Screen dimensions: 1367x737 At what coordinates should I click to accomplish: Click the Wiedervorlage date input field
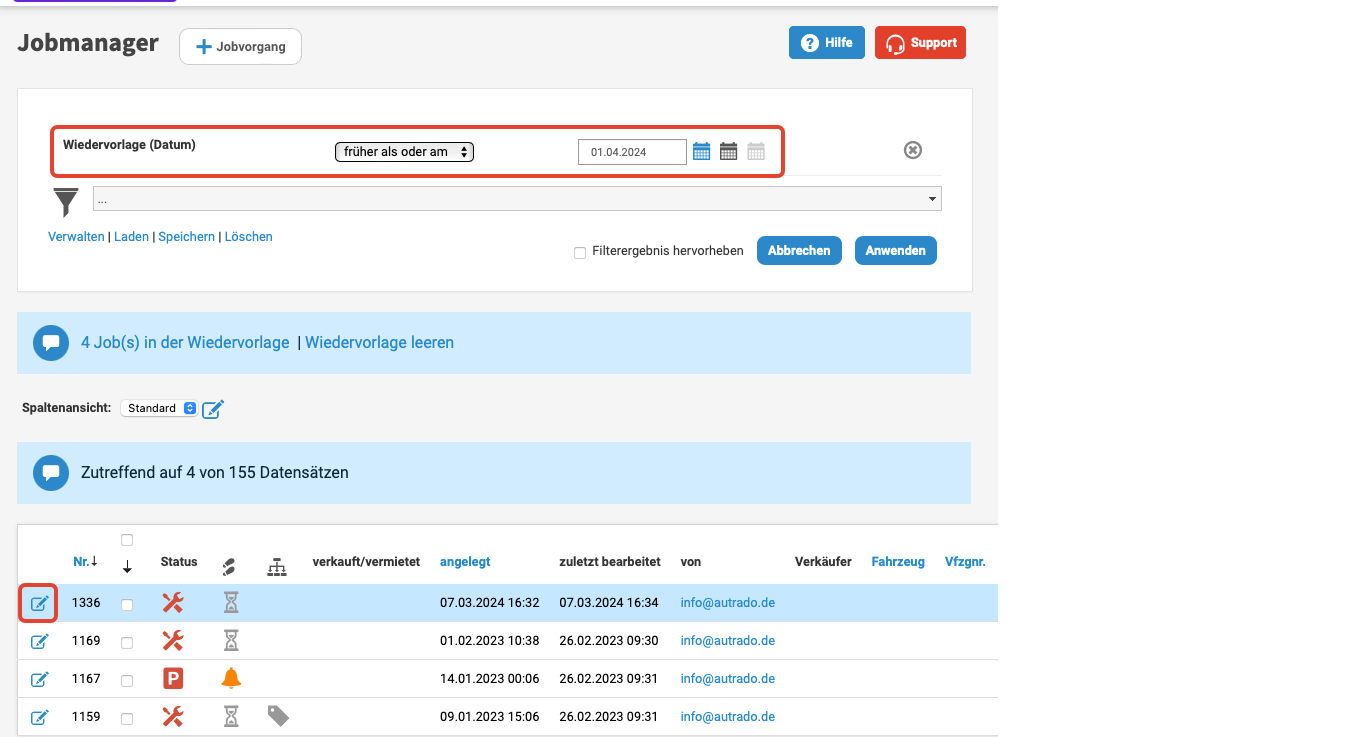632,152
